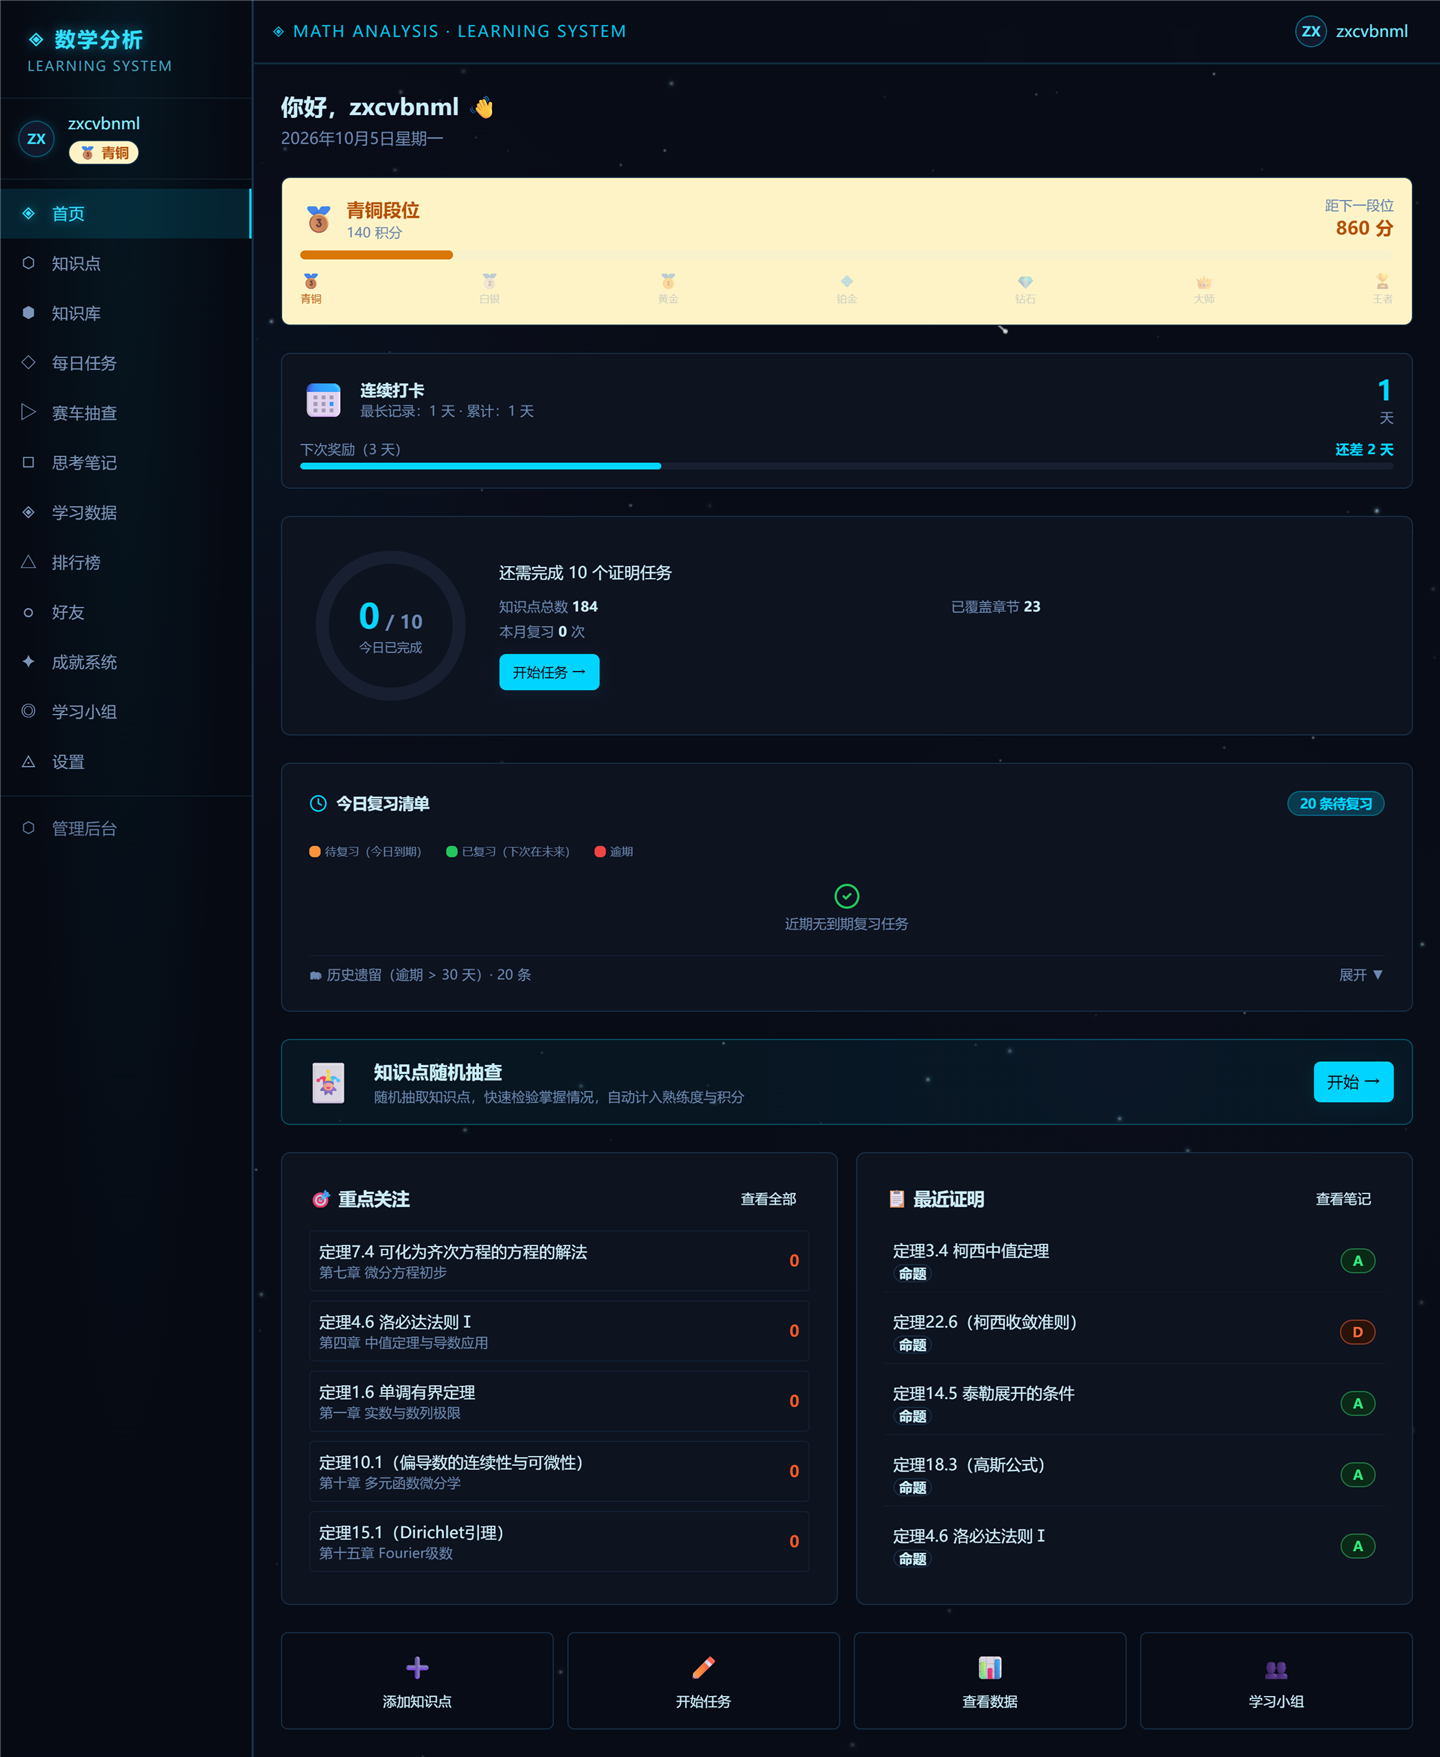Open 管理后台 in the sidebar

click(x=126, y=828)
